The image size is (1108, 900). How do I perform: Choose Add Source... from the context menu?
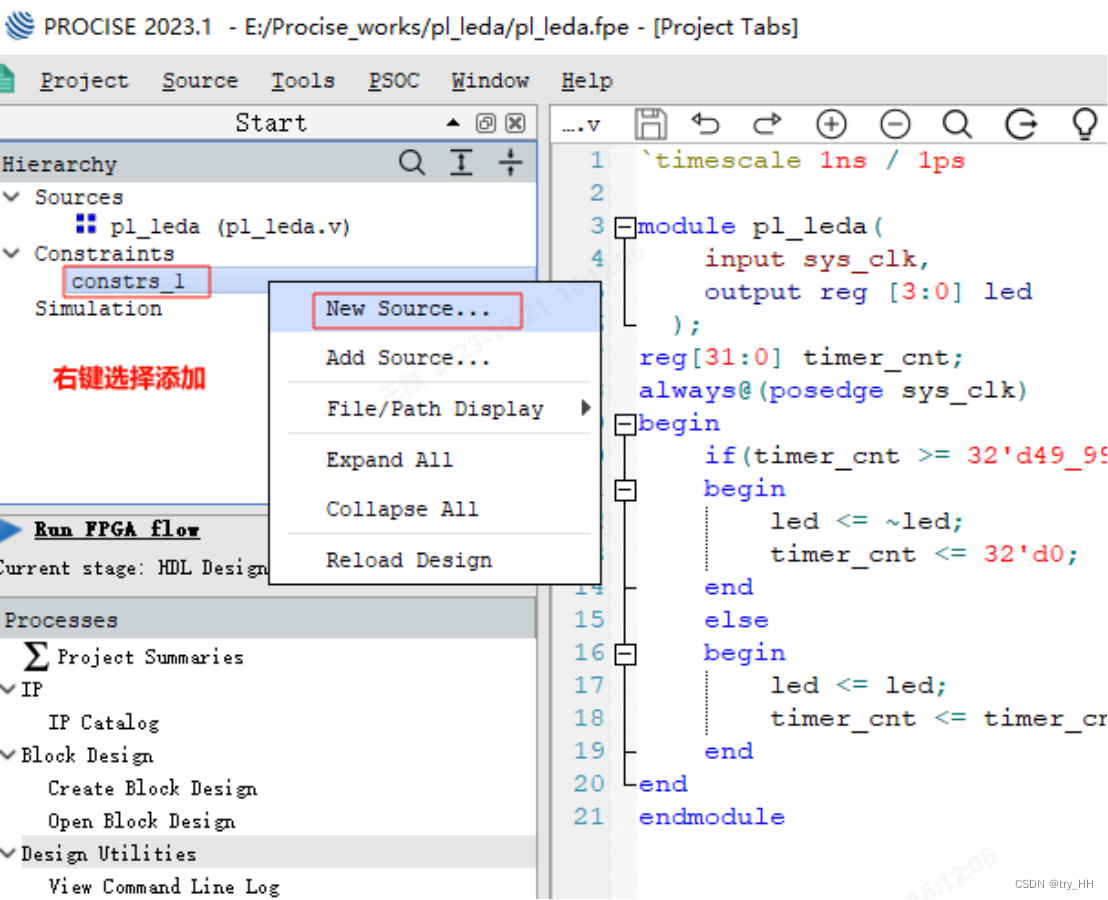click(435, 357)
